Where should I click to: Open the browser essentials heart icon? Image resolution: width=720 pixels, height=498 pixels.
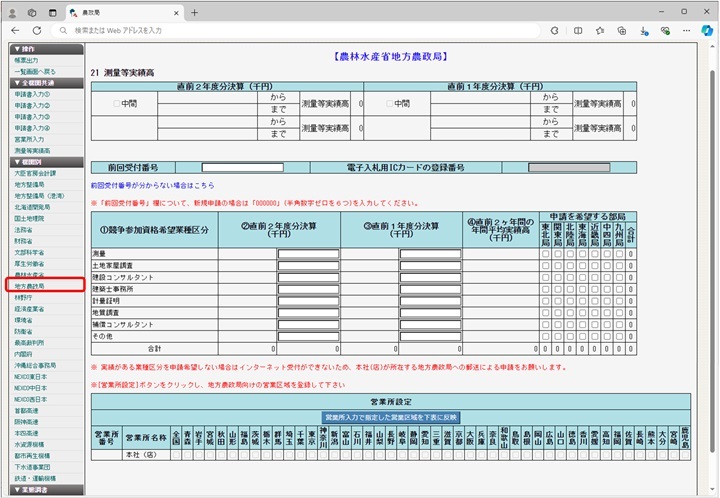(x=665, y=30)
